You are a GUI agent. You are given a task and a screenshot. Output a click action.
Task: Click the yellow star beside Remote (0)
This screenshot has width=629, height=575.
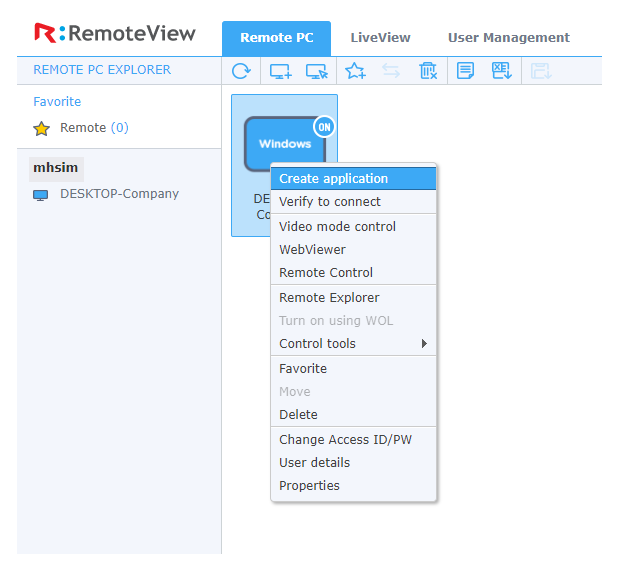click(x=41, y=129)
